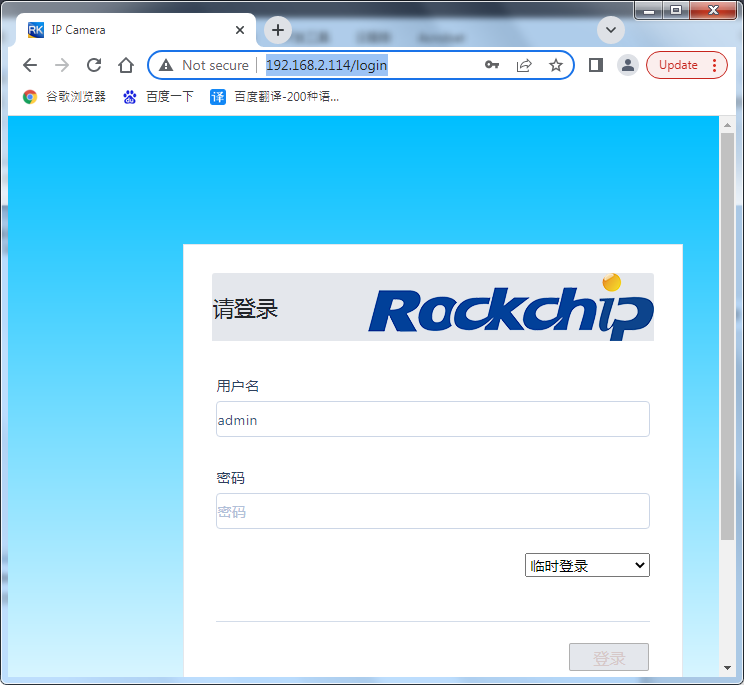Reload the login page
Viewport: 744px width, 685px height.
pos(94,65)
